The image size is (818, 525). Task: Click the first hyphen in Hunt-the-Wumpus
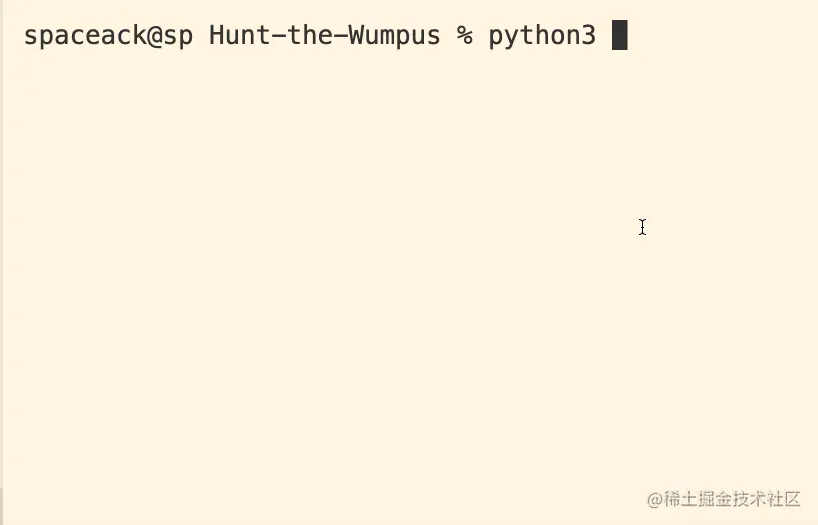point(279,36)
